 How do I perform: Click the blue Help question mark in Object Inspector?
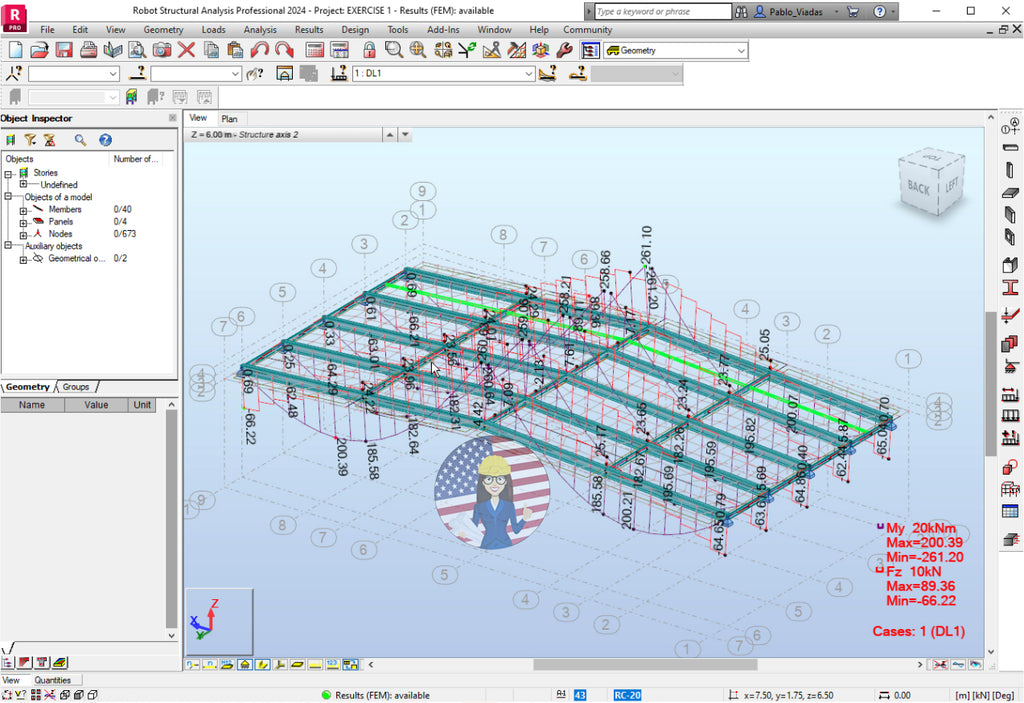(105, 140)
